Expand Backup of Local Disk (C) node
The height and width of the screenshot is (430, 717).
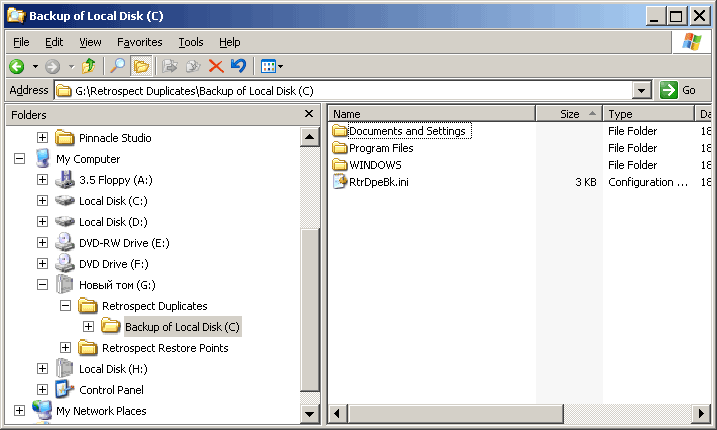[89, 327]
